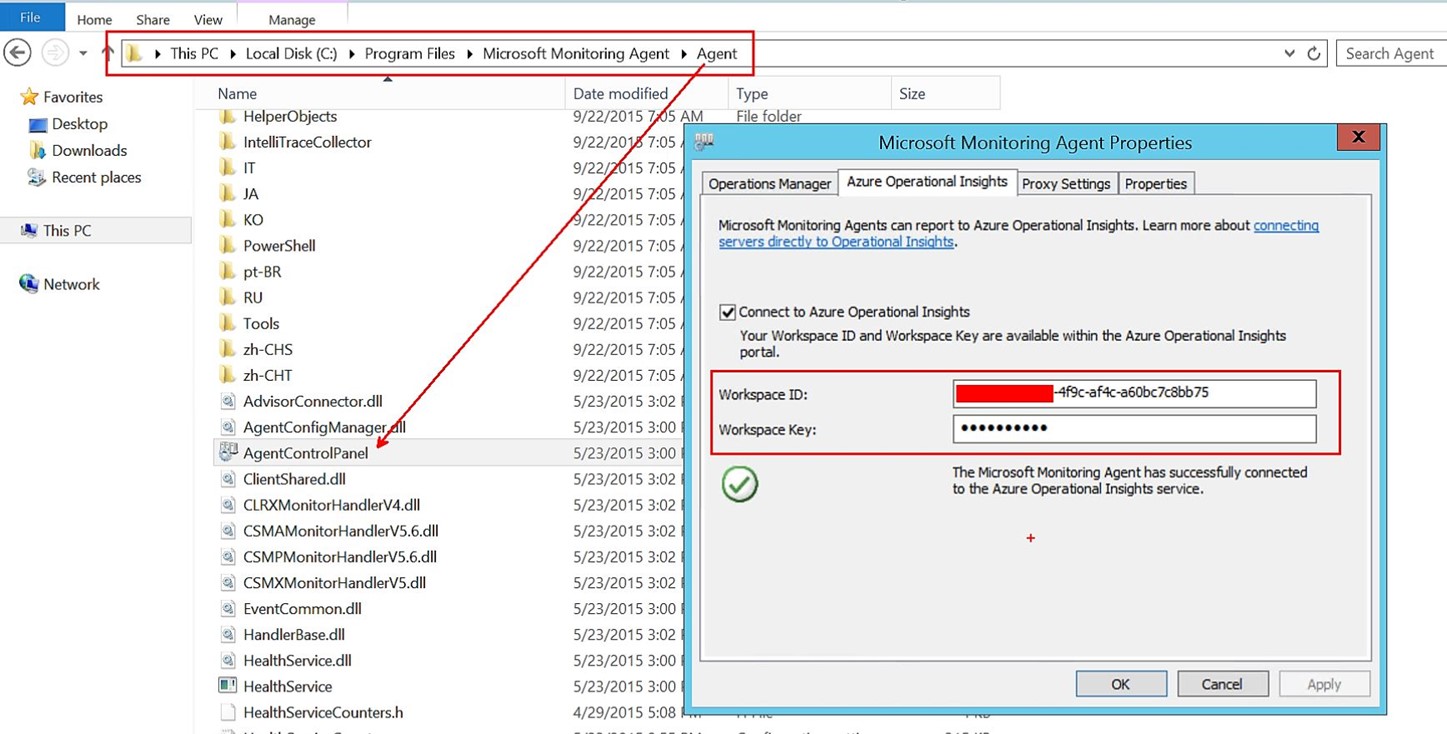Image resolution: width=1447 pixels, height=734 pixels.
Task: Sort by the Type column header
Action: point(752,94)
